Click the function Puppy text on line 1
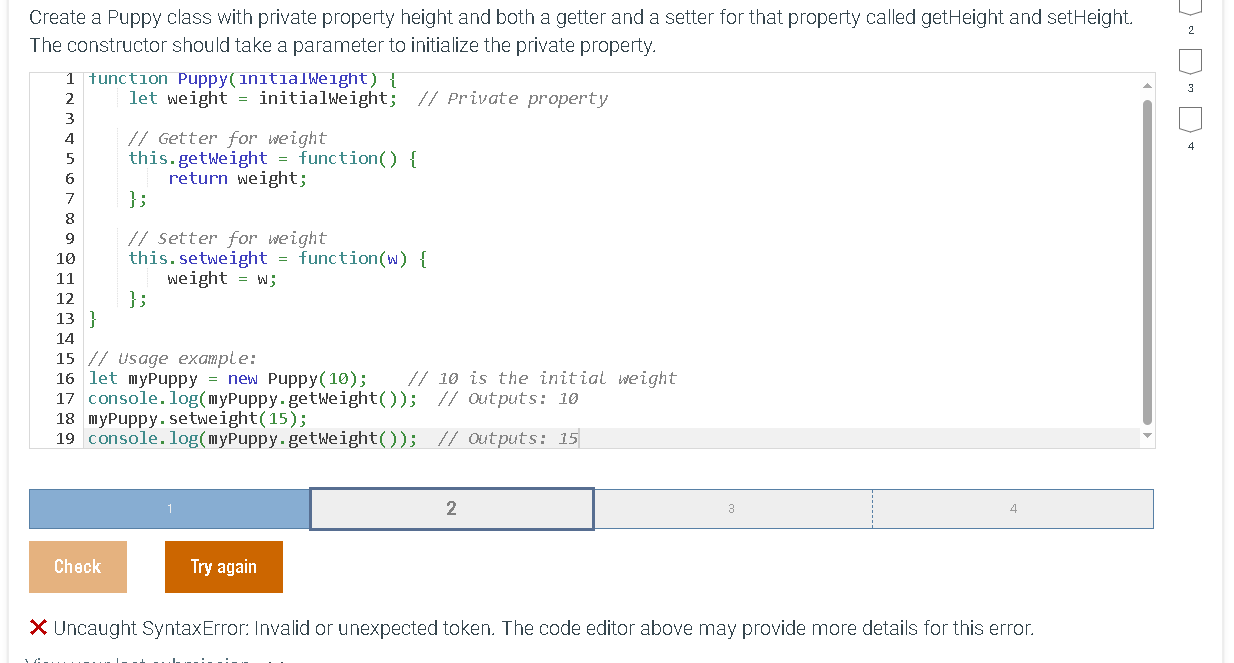The image size is (1234, 663). 160,78
